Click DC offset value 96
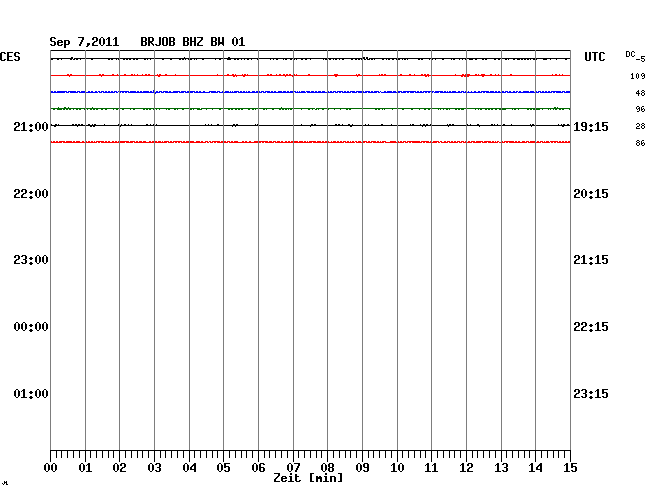This screenshot has width=650, height=494. click(640, 109)
